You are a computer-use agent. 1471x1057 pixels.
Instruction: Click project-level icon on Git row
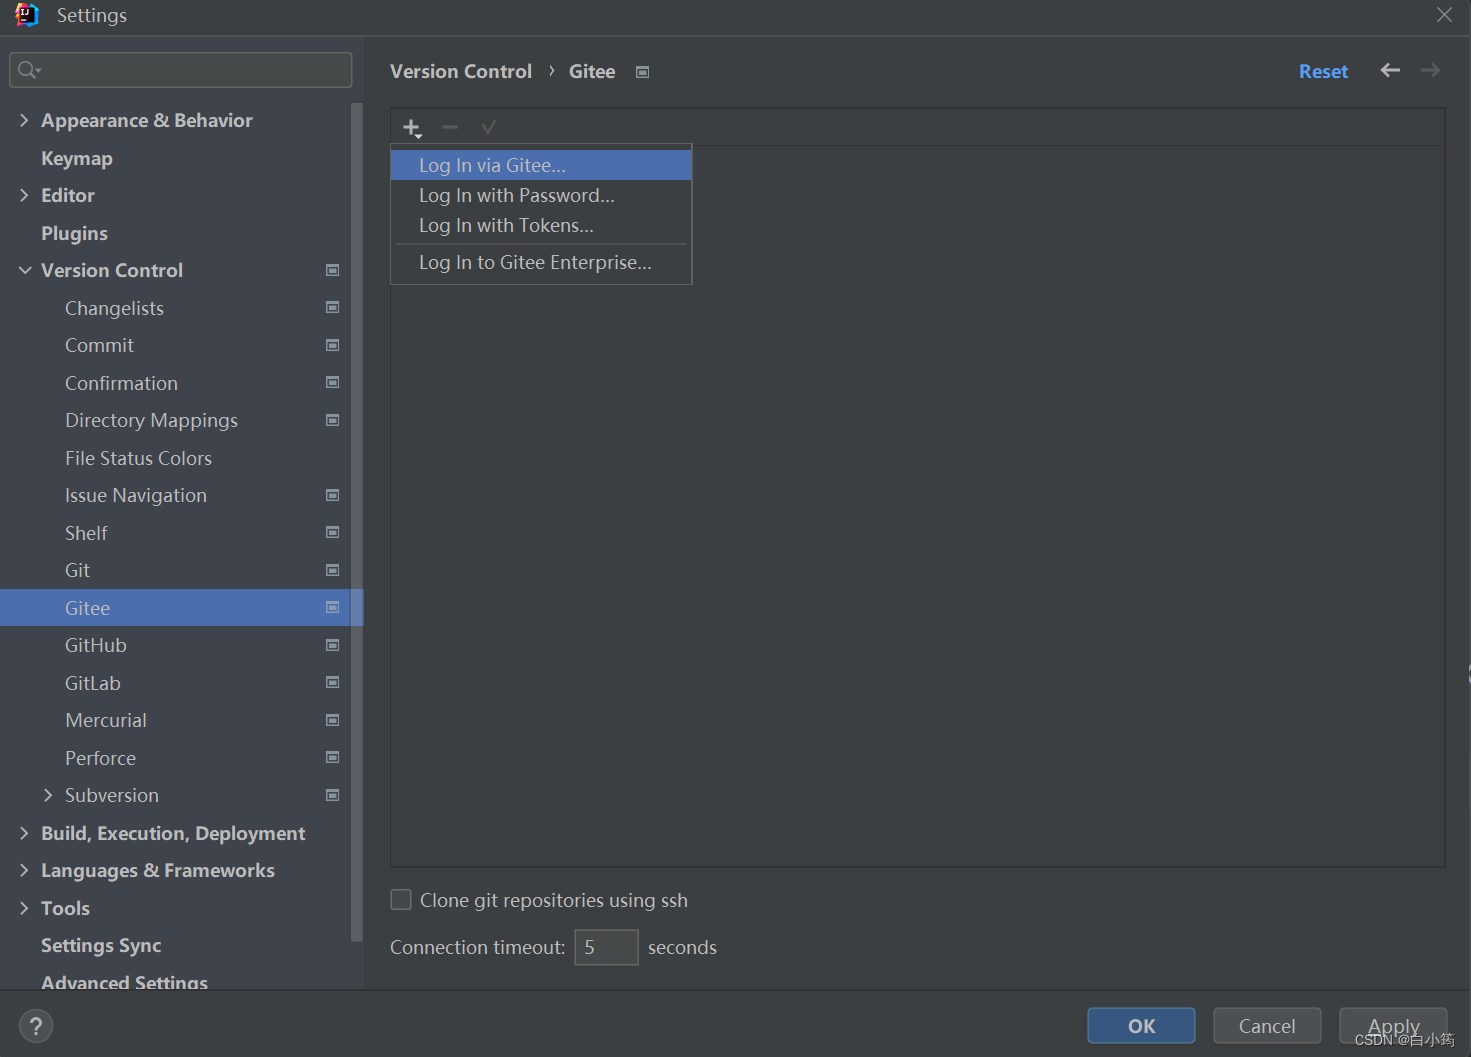[333, 570]
